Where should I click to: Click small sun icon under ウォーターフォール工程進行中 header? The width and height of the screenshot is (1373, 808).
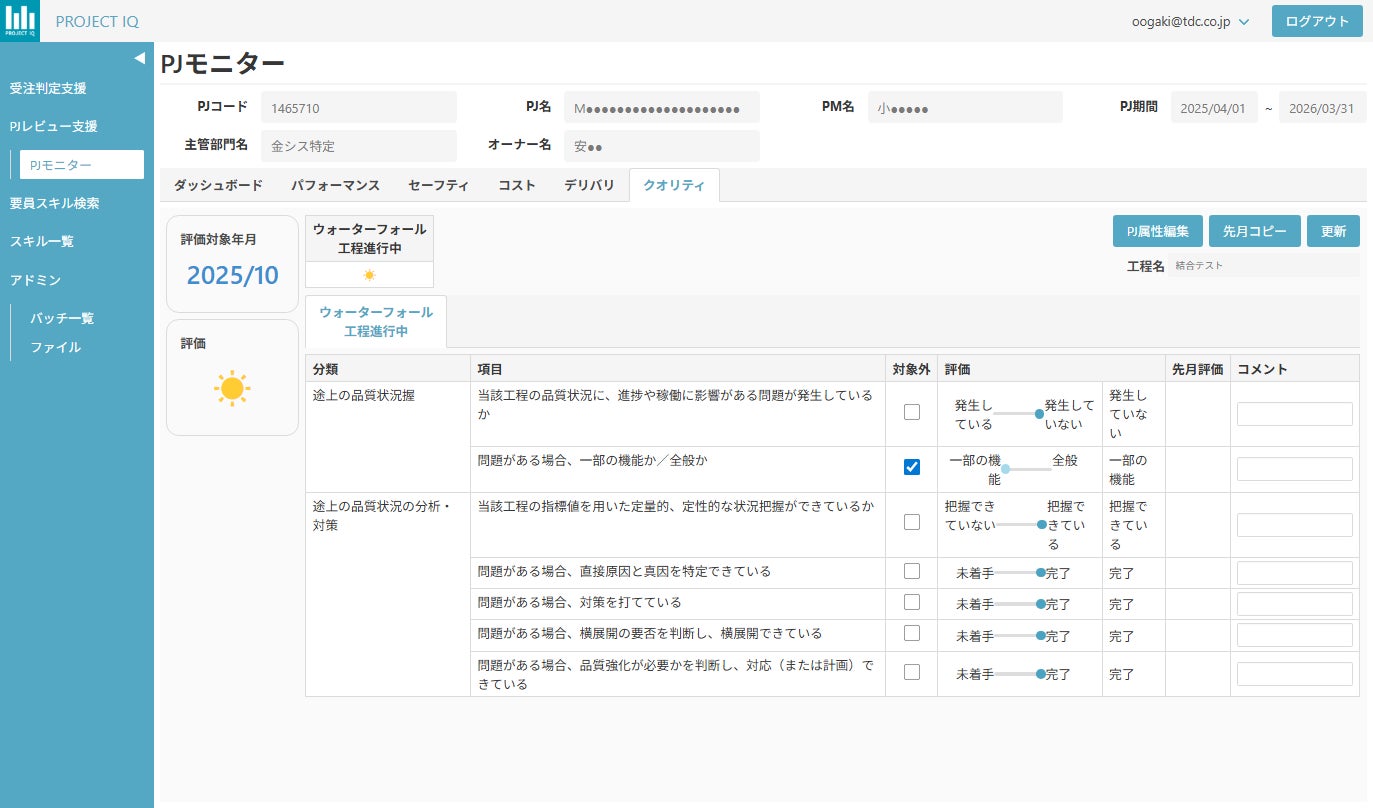point(369,275)
